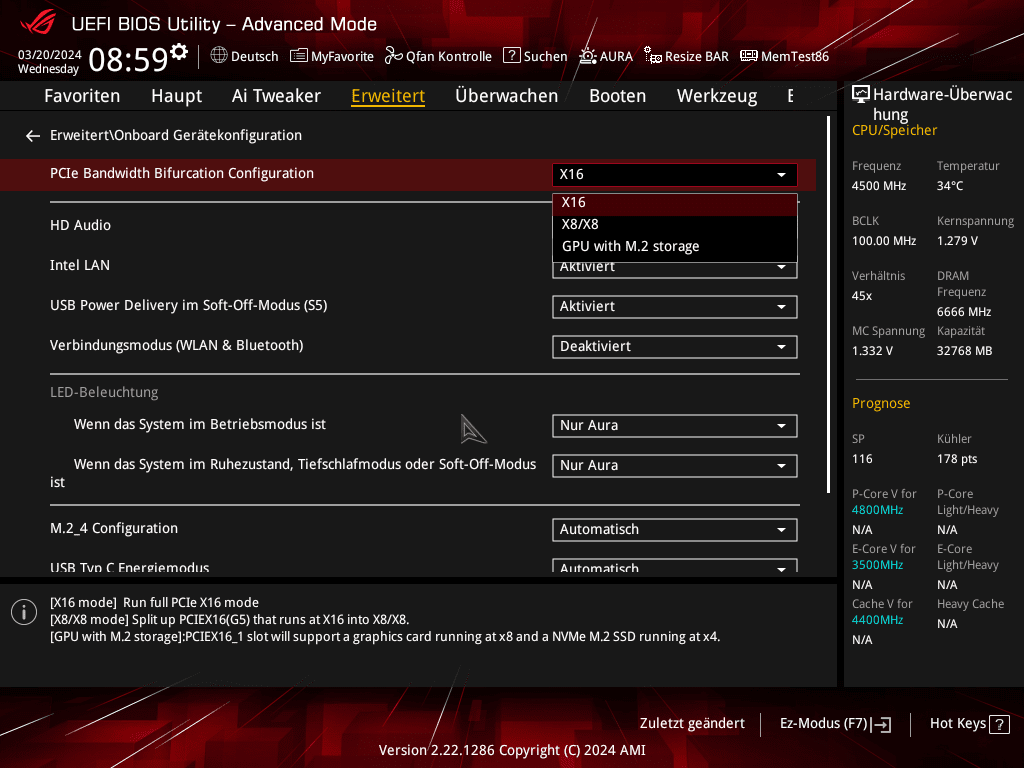Screen dimensions: 1024x768
Task: Open the PCIe Bandwidth Bifurcation dropdown
Action: pos(675,174)
